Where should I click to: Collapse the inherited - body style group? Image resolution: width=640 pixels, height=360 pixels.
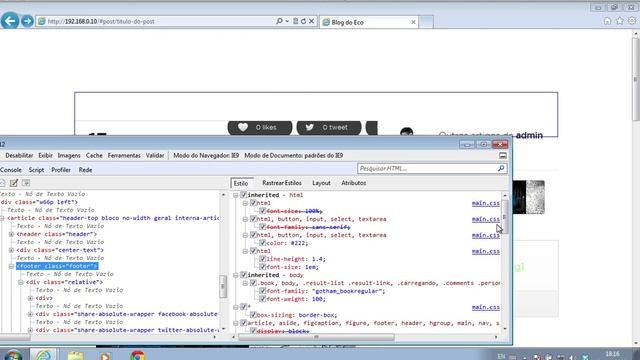pos(236,275)
